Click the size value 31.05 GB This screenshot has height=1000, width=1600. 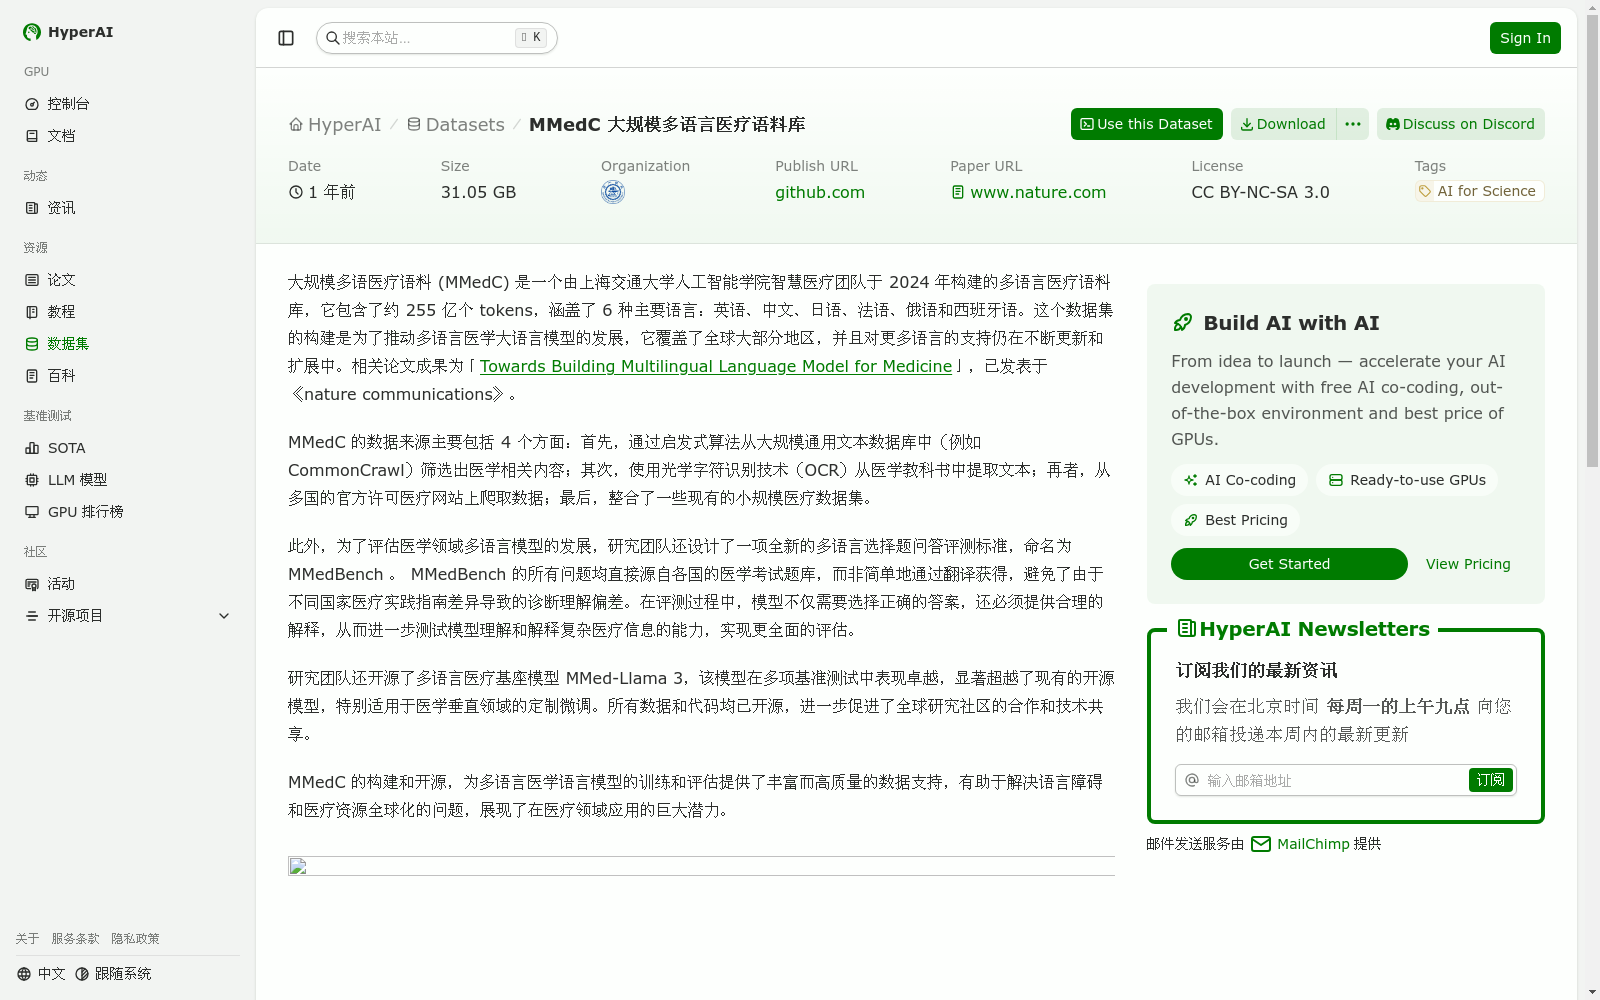(x=478, y=192)
